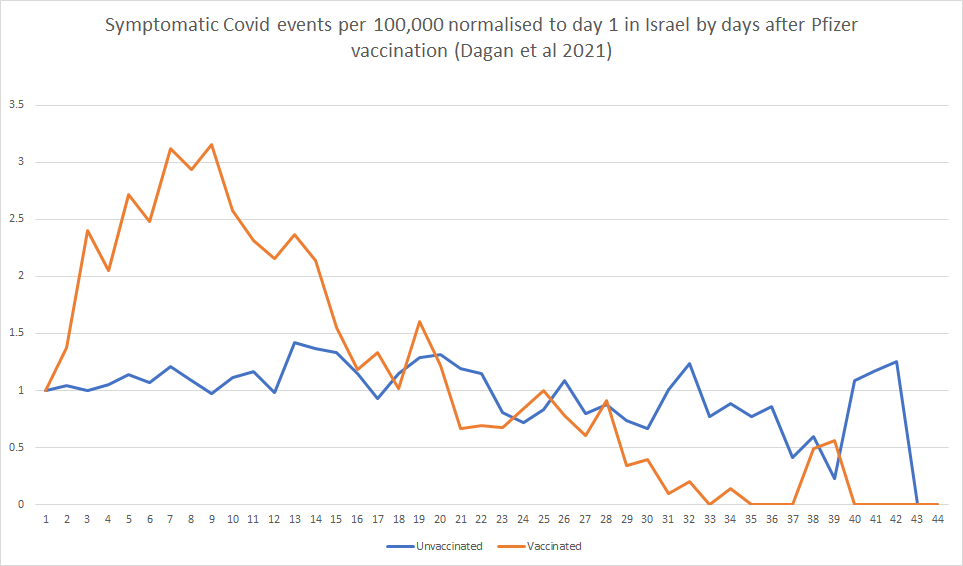Click the orange line peak at day 7
This screenshot has height=566, width=963.
(x=170, y=149)
